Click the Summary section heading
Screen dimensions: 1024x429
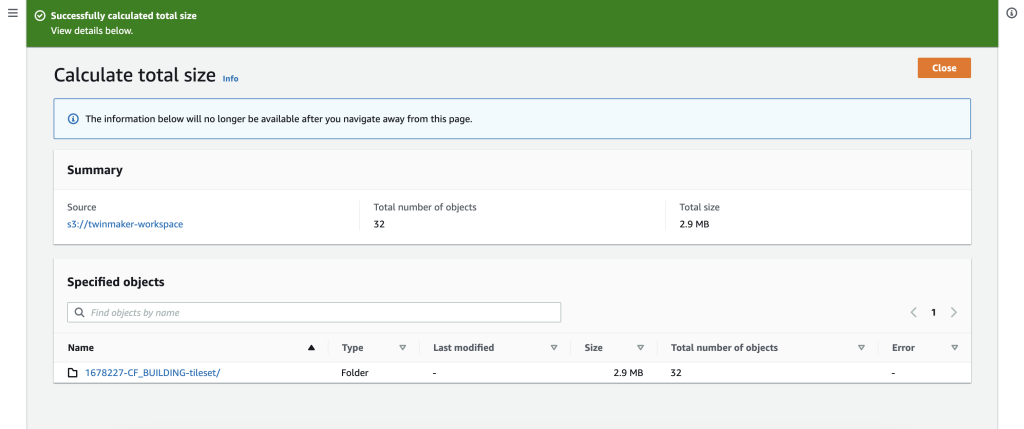pos(95,170)
